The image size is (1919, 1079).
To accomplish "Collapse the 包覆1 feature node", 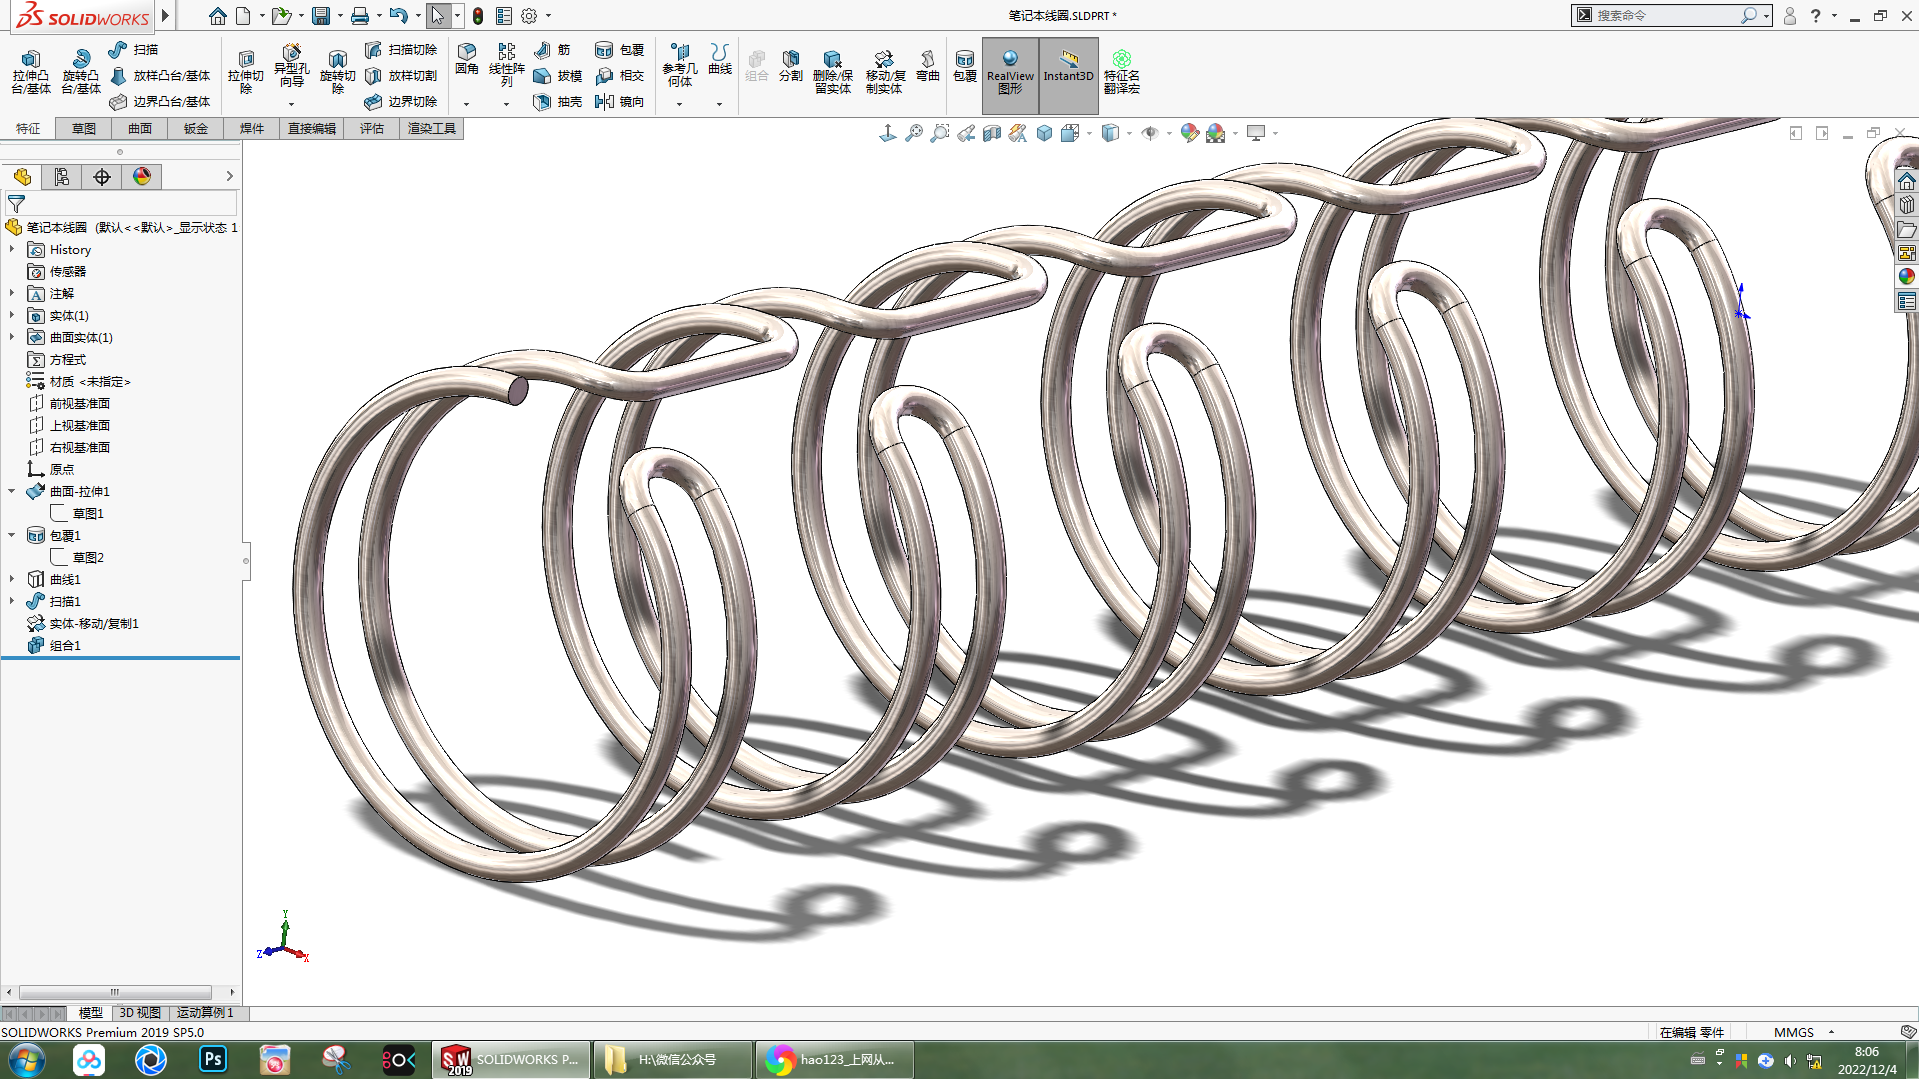I will [x=12, y=535].
